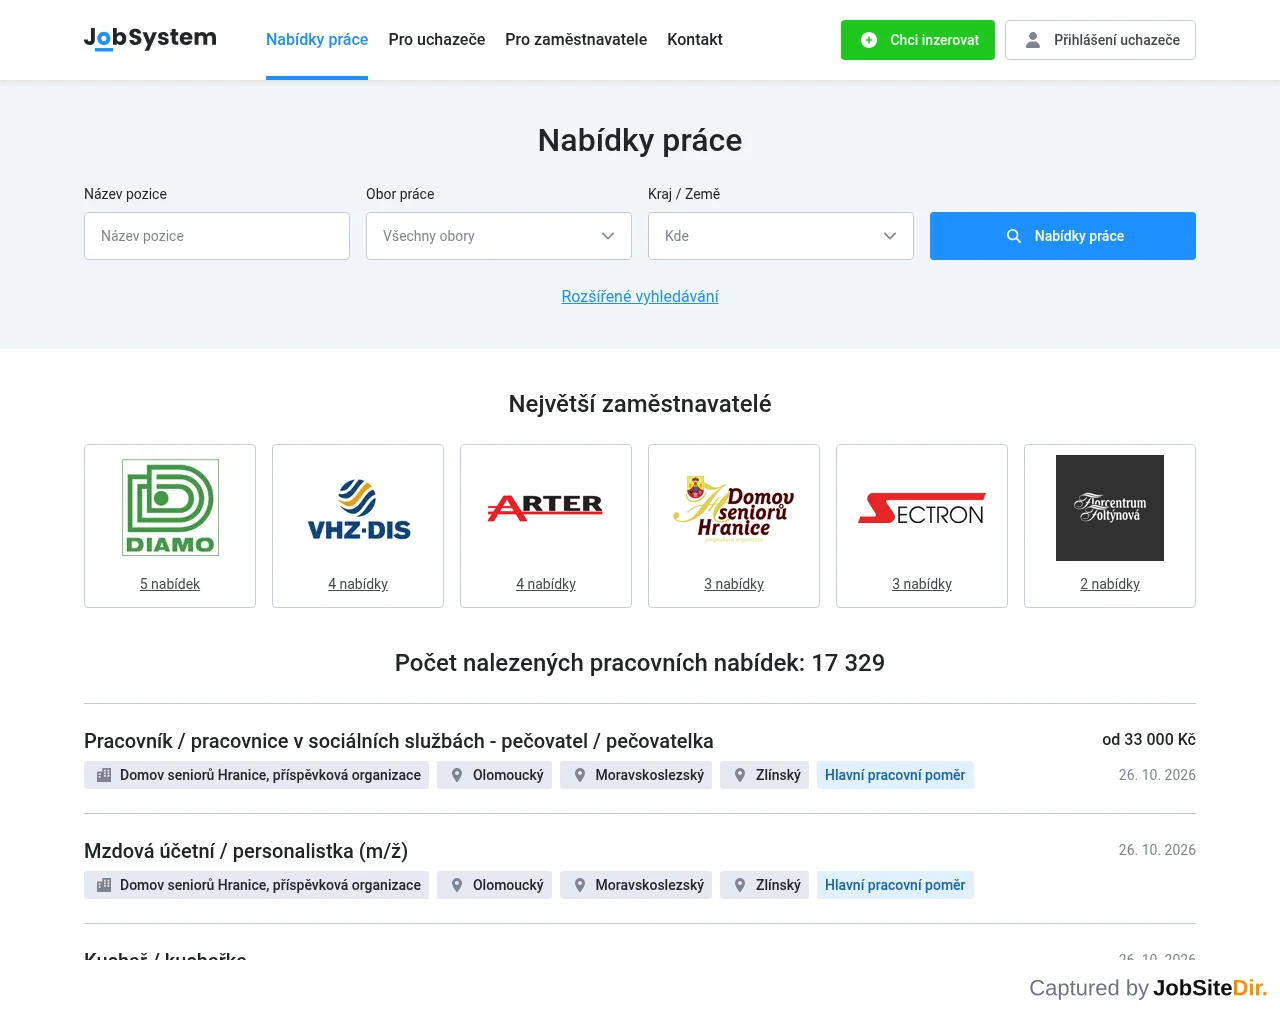Viewport: 1280px width, 1018px height.
Task: Click the od 33 000 Kč salary text
Action: [x=1149, y=740]
